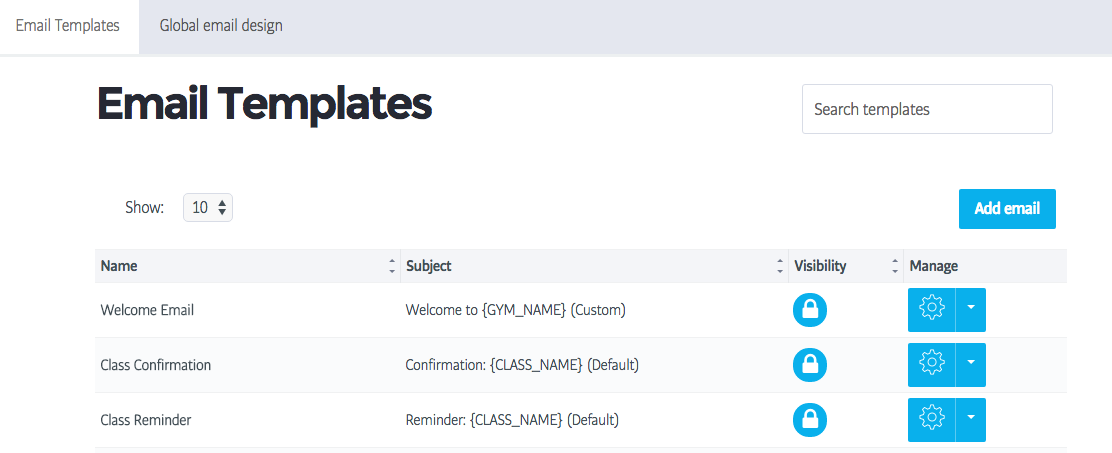The height and width of the screenshot is (453, 1112).
Task: Toggle the visibility lock for Class Confirmation
Action: point(810,365)
